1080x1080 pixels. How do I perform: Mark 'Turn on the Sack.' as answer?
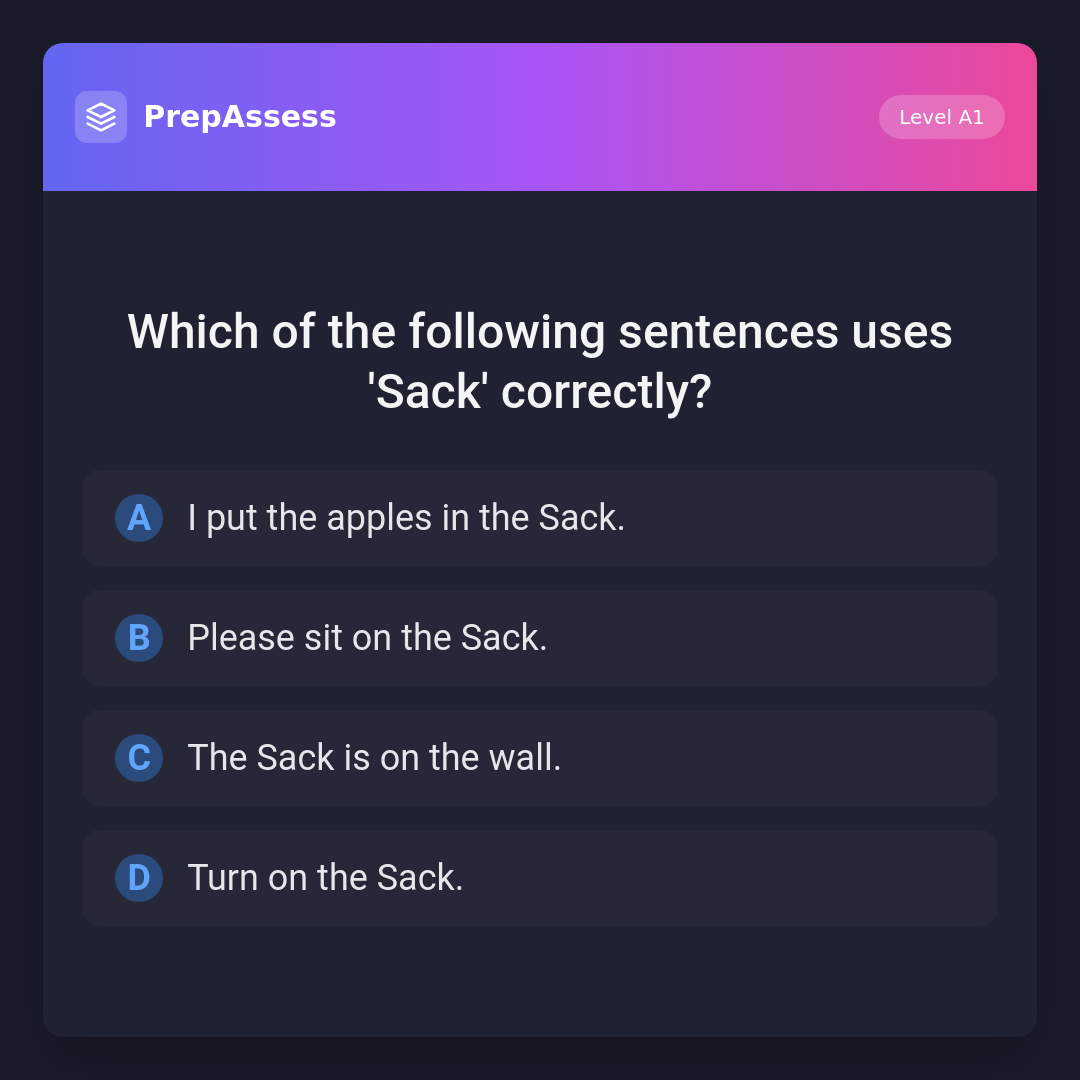[x=325, y=878]
